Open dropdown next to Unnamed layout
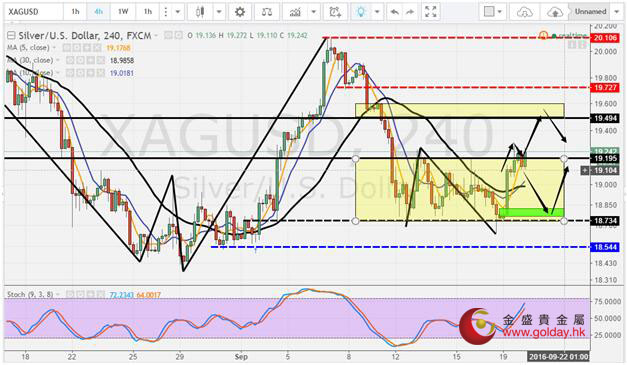The height and width of the screenshot is (365, 627). click(616, 12)
